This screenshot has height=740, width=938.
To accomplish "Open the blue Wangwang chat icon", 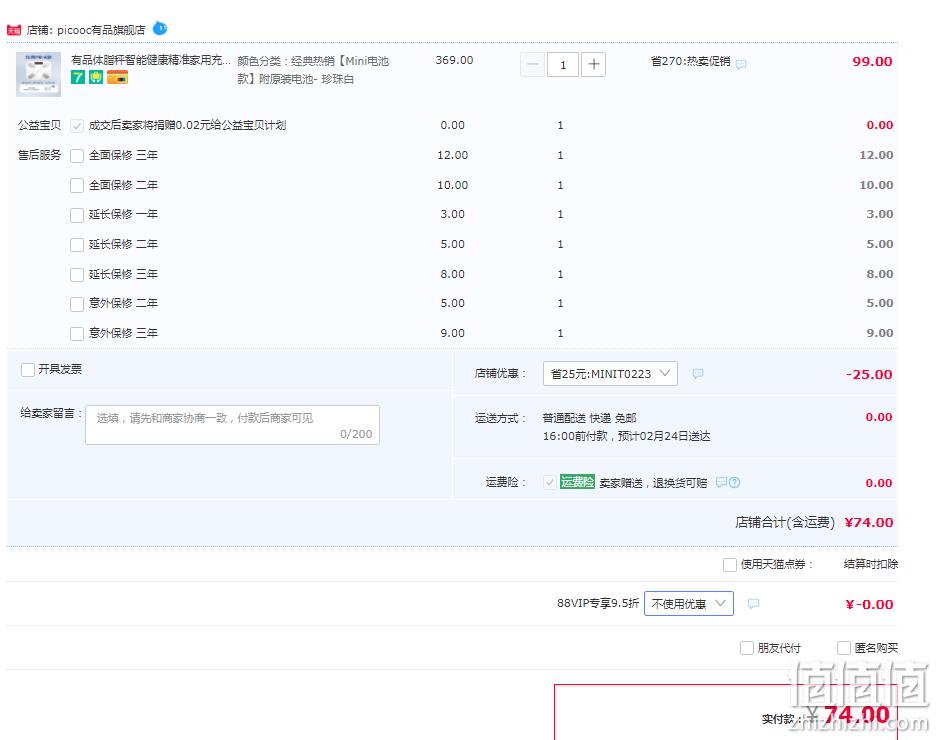I will (x=160, y=28).
